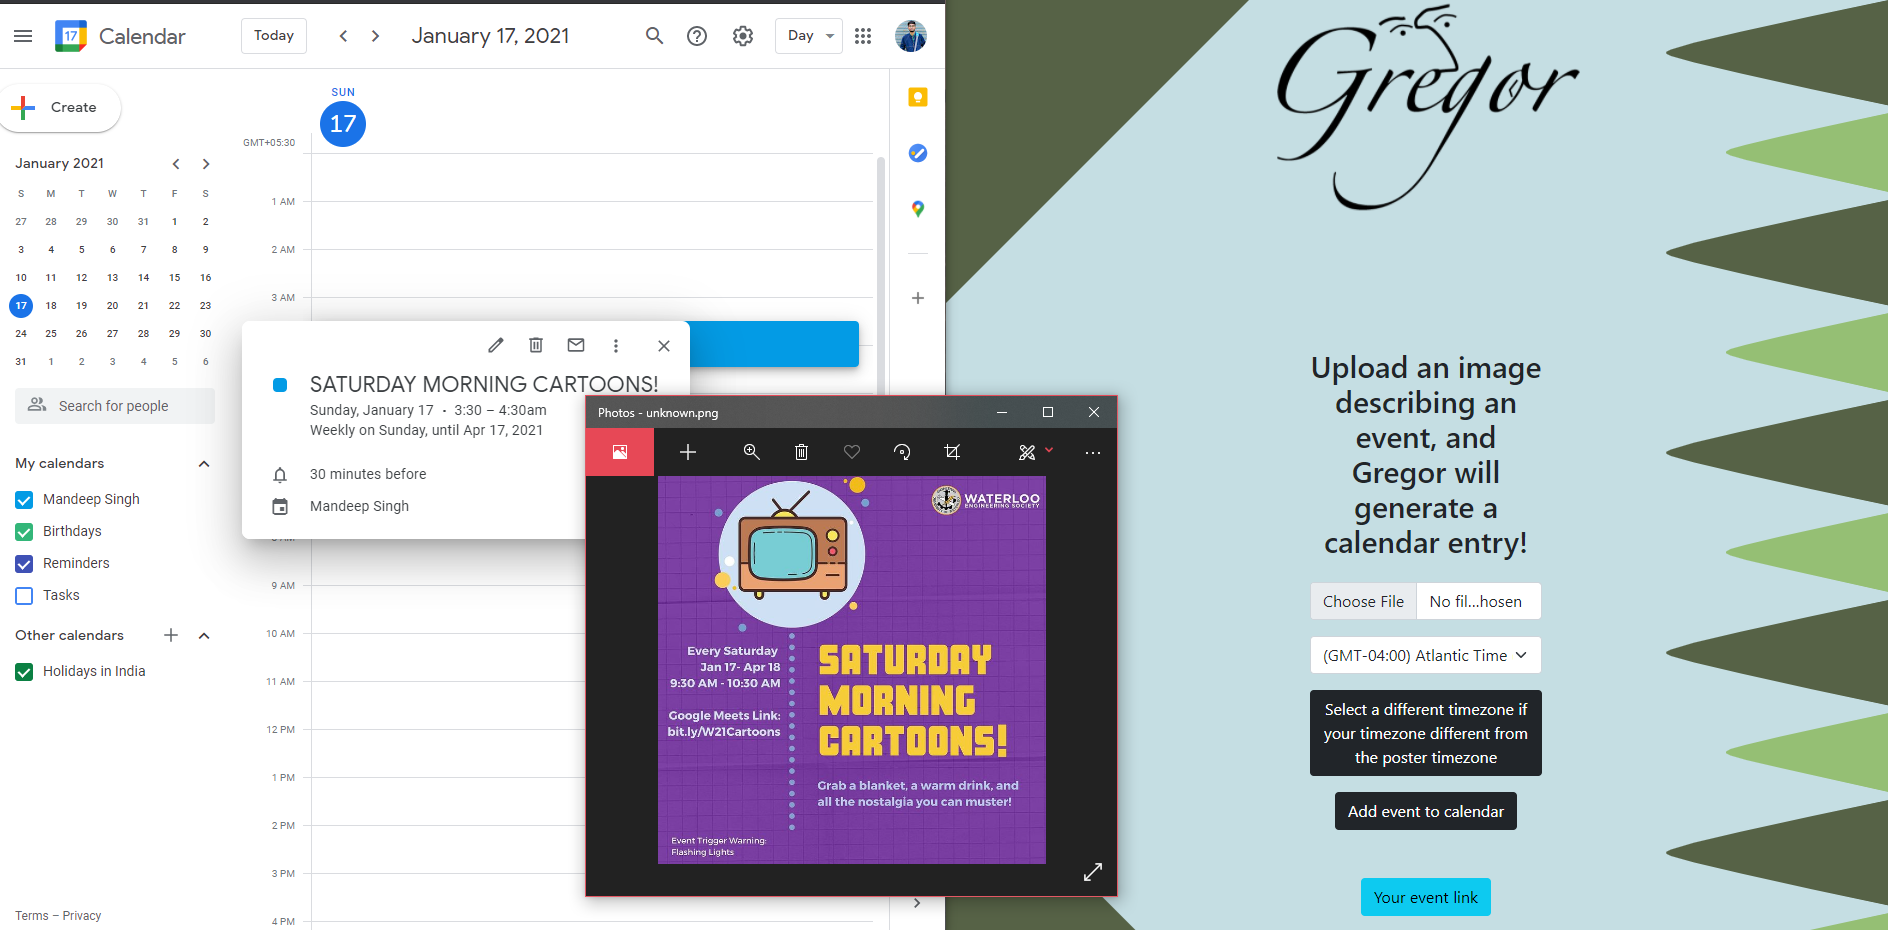Screen dimensions: 1888x930
Task: Select the blue event block in day grid
Action: tap(774, 344)
